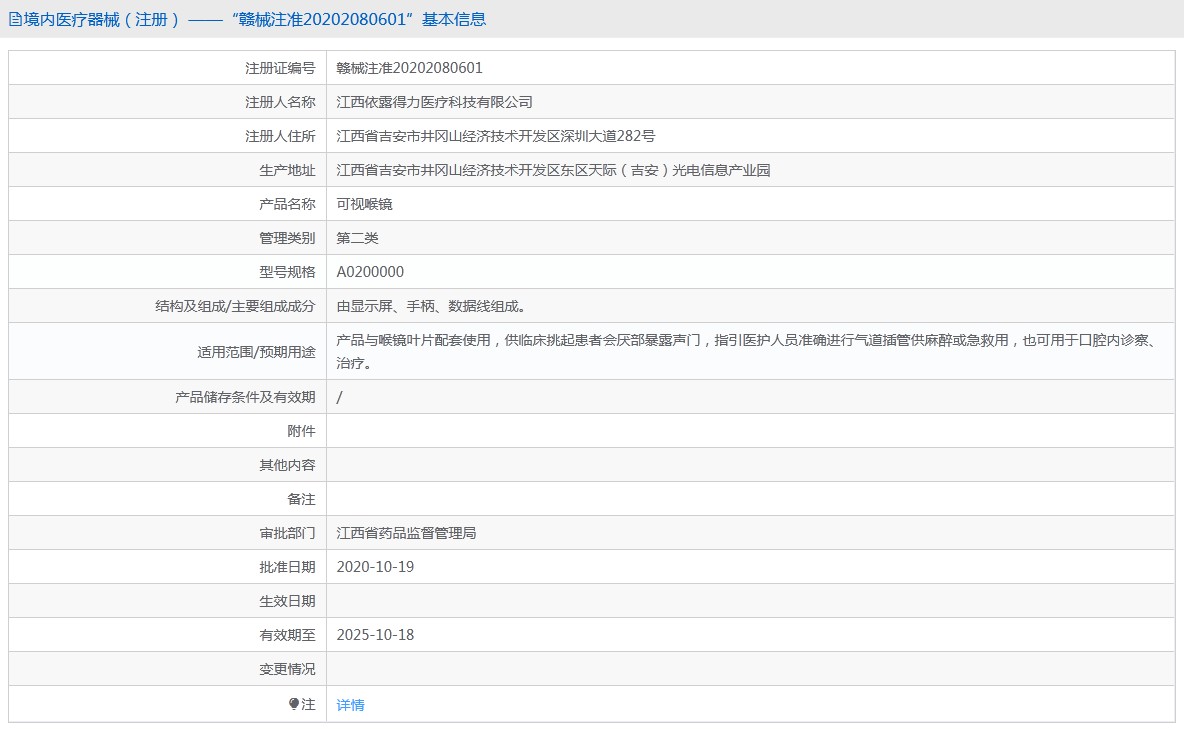Select the product name 可视喉镜
Screen dimensions: 1184x729
[x=365, y=204]
